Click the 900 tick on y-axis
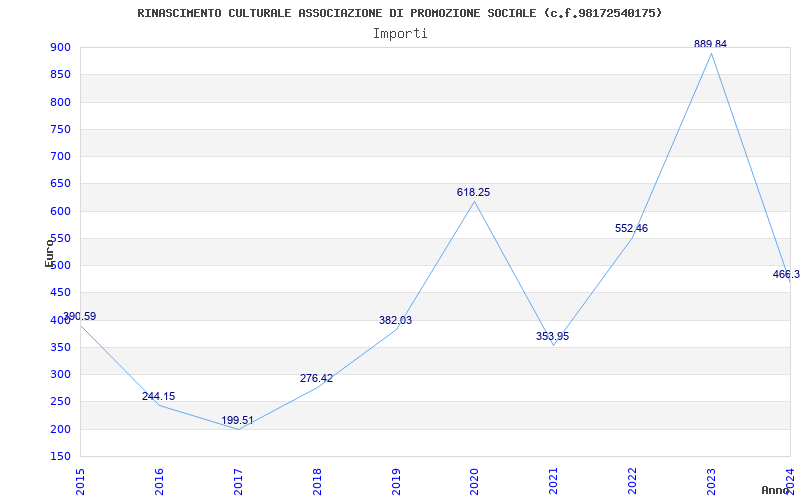 click(60, 47)
